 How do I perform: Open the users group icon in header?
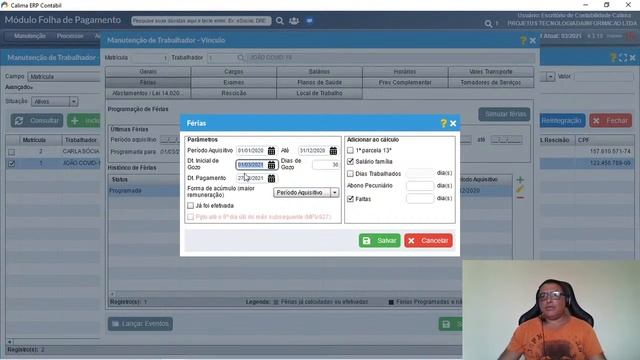click(x=294, y=20)
